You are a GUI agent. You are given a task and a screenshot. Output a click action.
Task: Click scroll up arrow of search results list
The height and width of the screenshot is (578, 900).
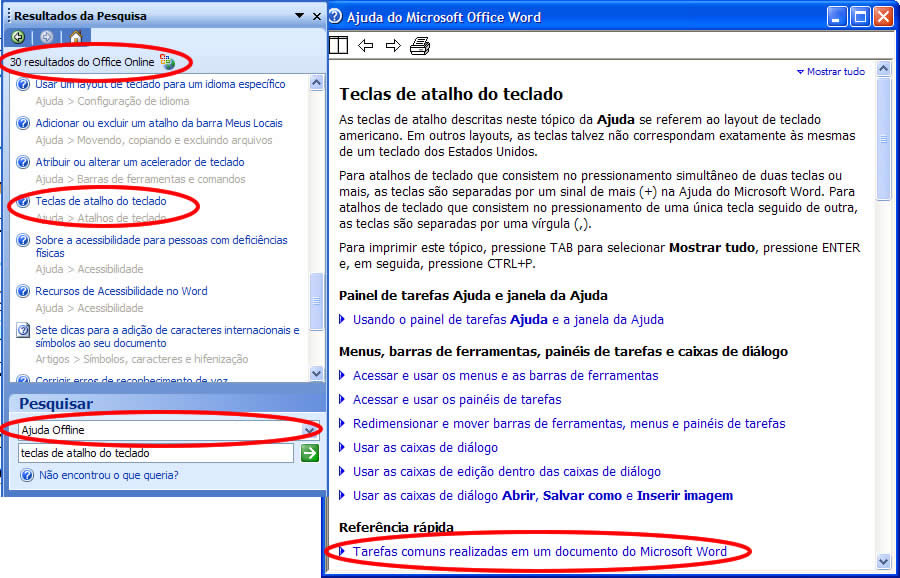coord(316,83)
